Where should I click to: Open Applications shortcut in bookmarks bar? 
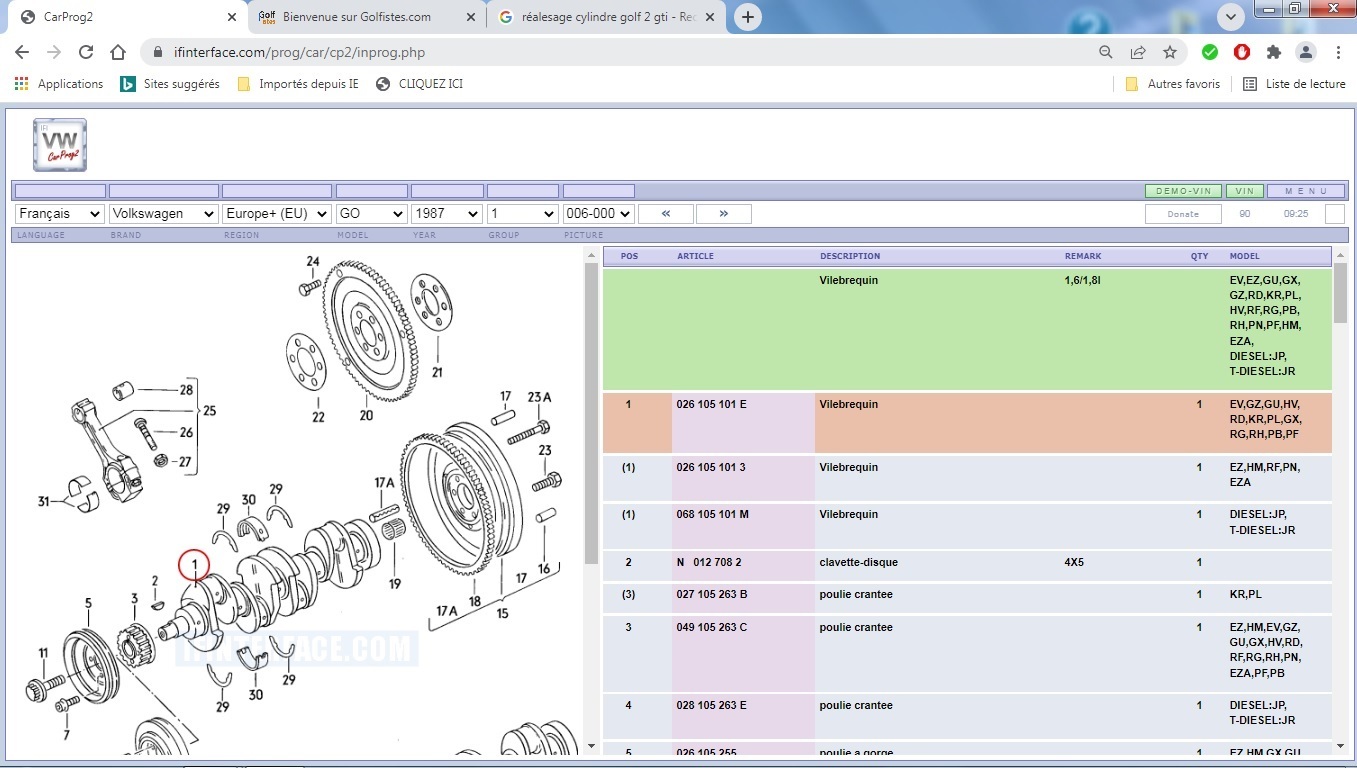pyautogui.click(x=59, y=84)
